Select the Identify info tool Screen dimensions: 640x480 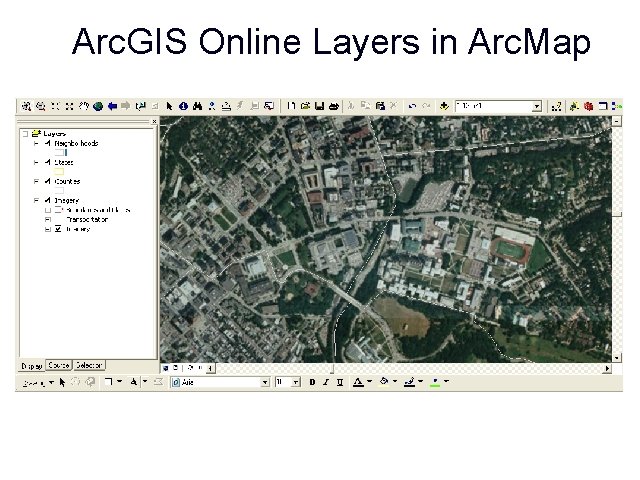pyautogui.click(x=183, y=107)
